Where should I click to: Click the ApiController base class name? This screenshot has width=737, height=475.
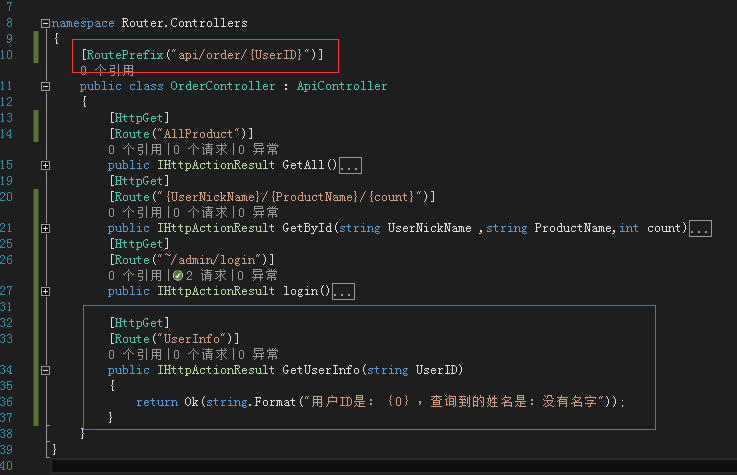[x=342, y=86]
